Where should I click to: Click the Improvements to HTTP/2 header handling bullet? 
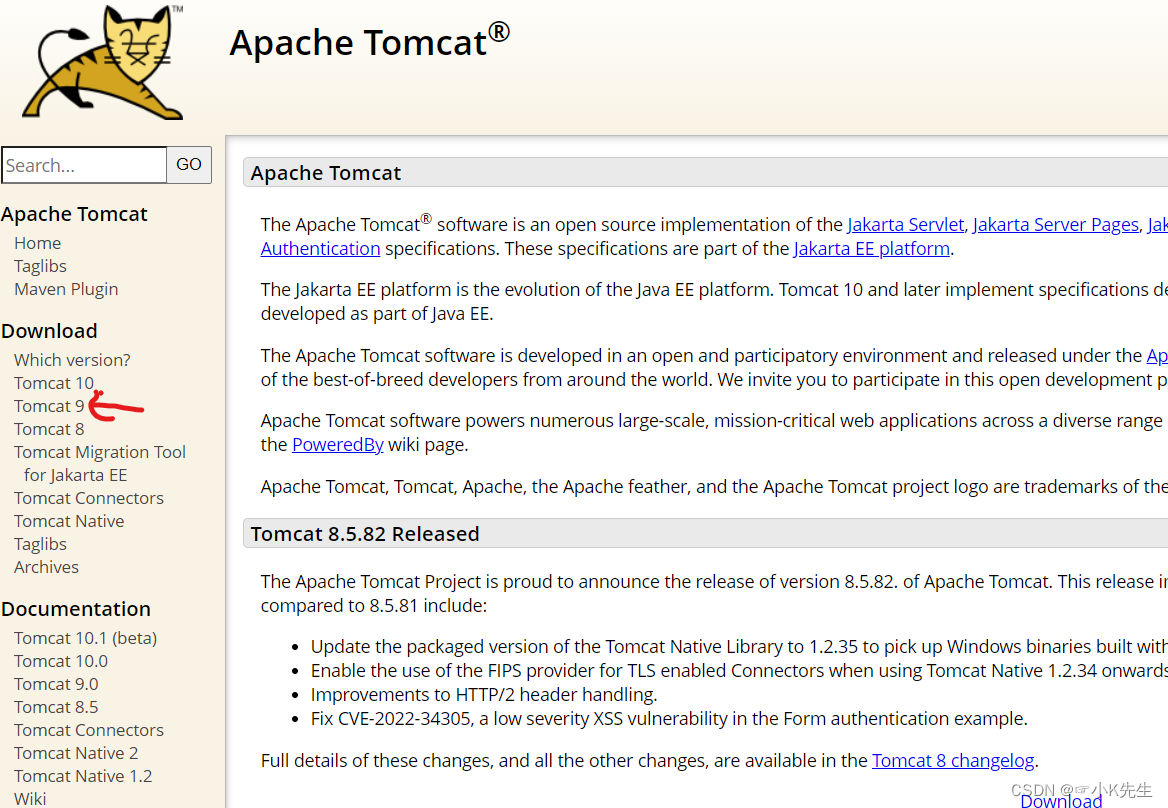click(484, 696)
